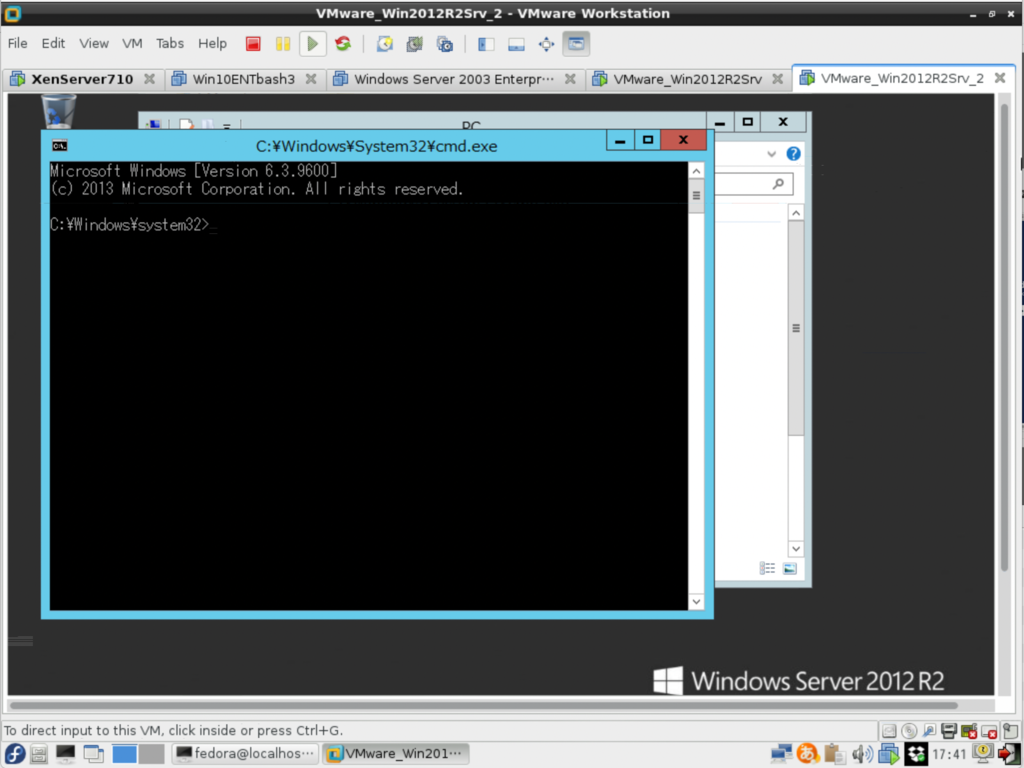Open Japanese input method tray icon
Image resolution: width=1024 pixels, height=768 pixels.
[x=808, y=754]
